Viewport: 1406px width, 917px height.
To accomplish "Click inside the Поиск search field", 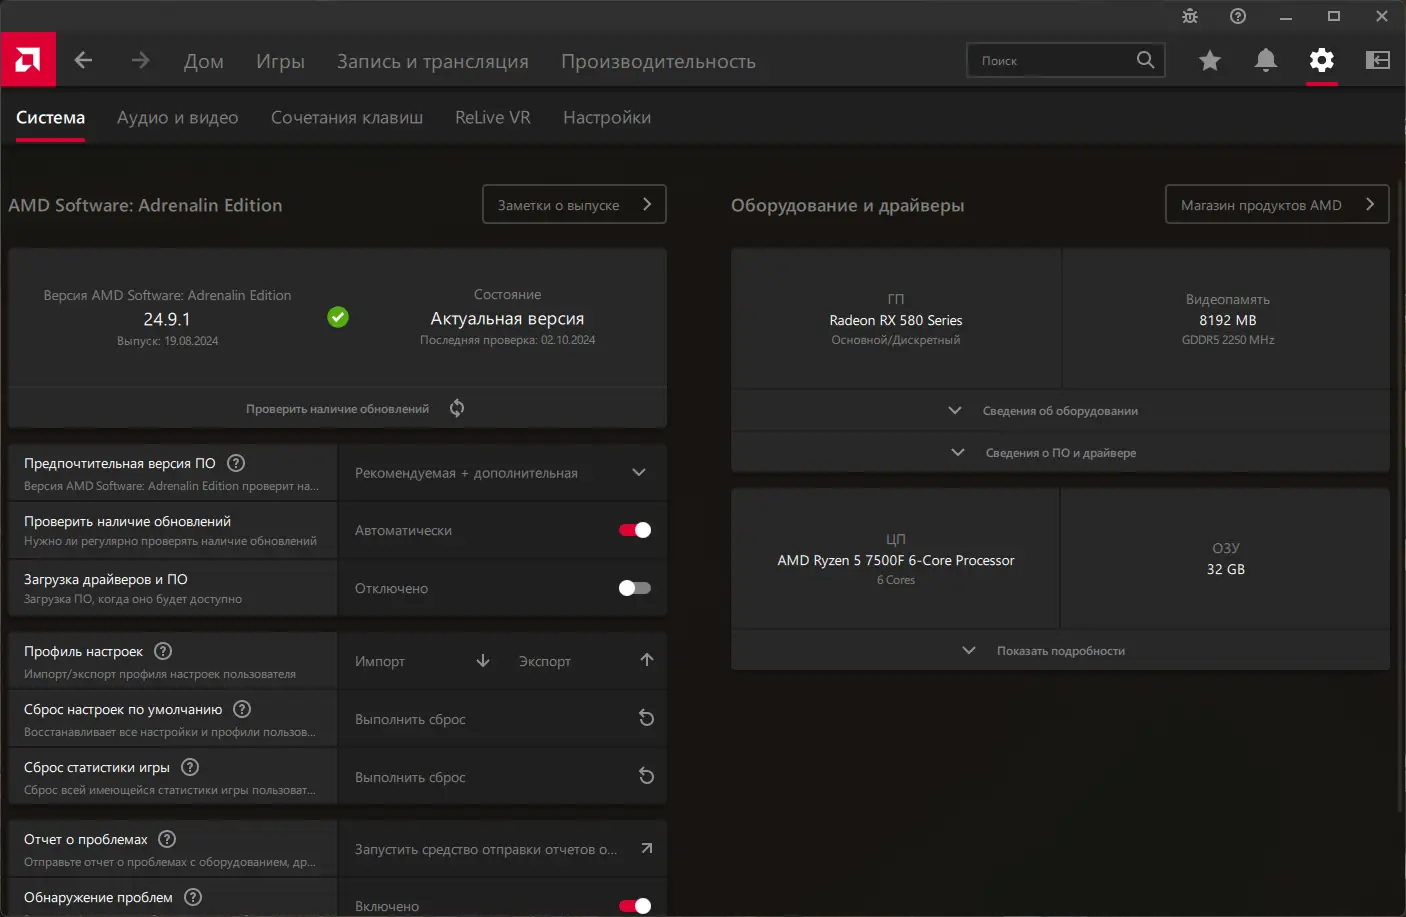I will tap(1050, 60).
